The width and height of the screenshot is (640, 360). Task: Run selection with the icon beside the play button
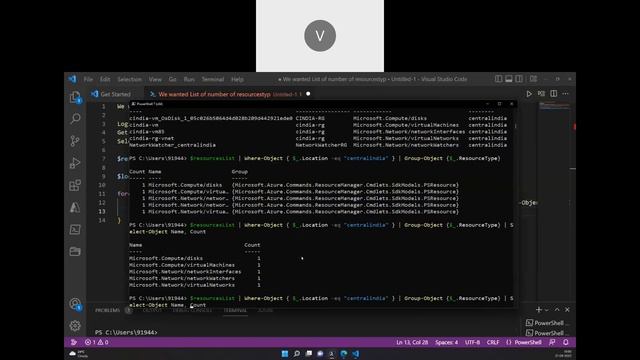pos(541,94)
